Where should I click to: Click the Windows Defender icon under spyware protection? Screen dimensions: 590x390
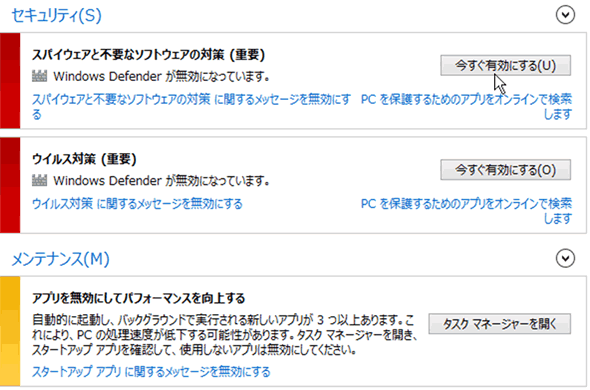coord(40,76)
